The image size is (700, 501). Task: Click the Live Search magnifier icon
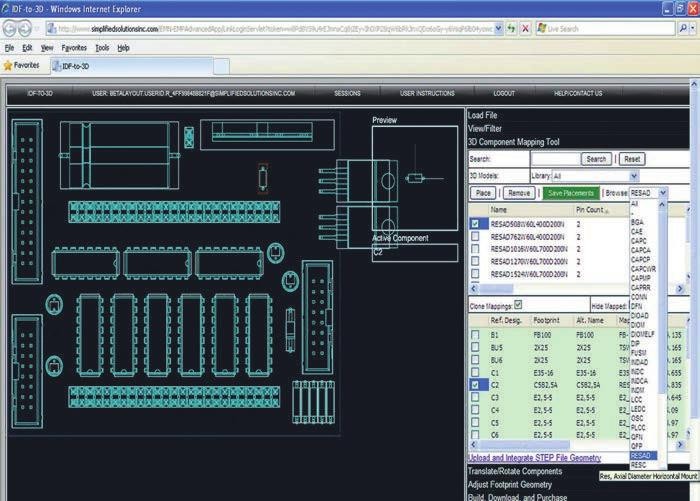click(x=683, y=29)
